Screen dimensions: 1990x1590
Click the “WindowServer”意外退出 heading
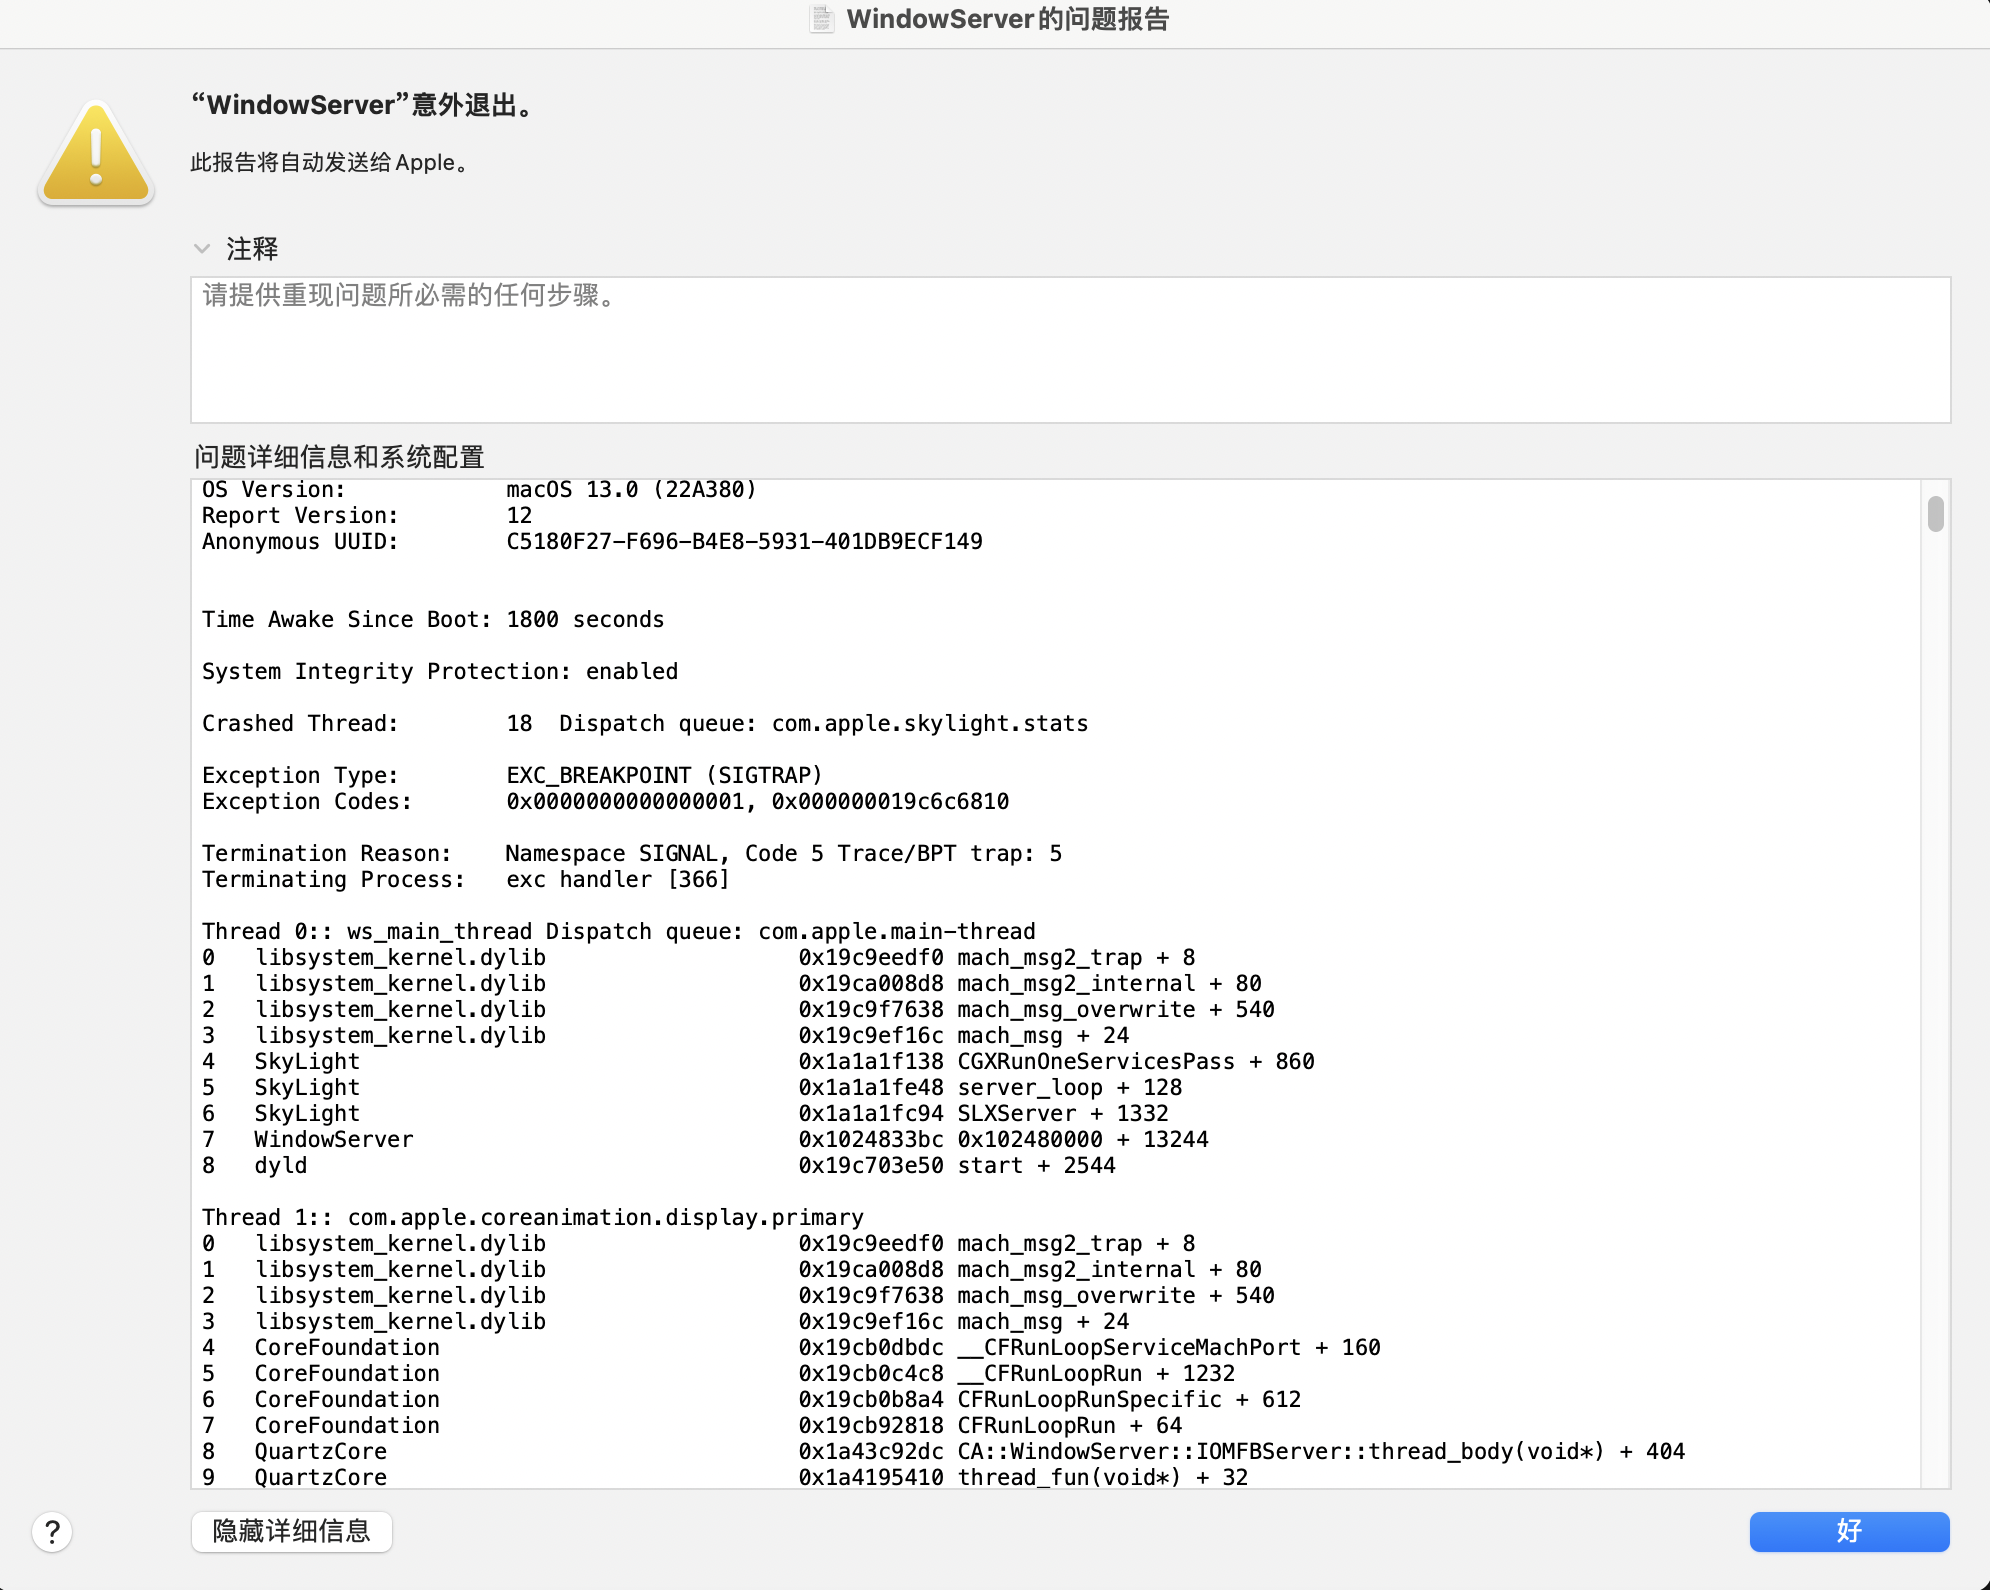pyautogui.click(x=364, y=105)
